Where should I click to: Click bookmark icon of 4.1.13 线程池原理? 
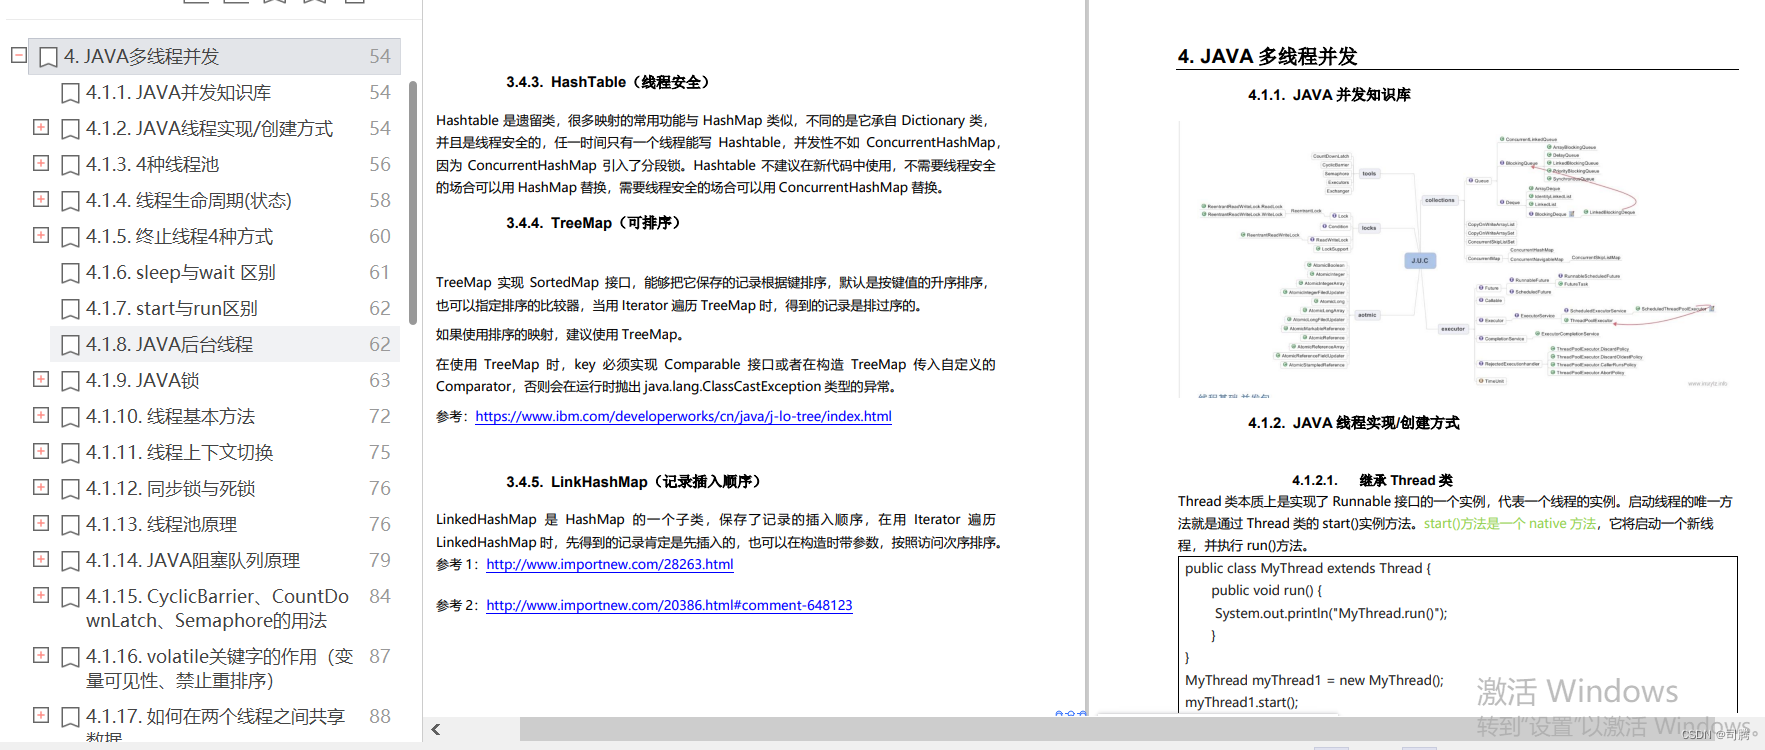point(70,525)
